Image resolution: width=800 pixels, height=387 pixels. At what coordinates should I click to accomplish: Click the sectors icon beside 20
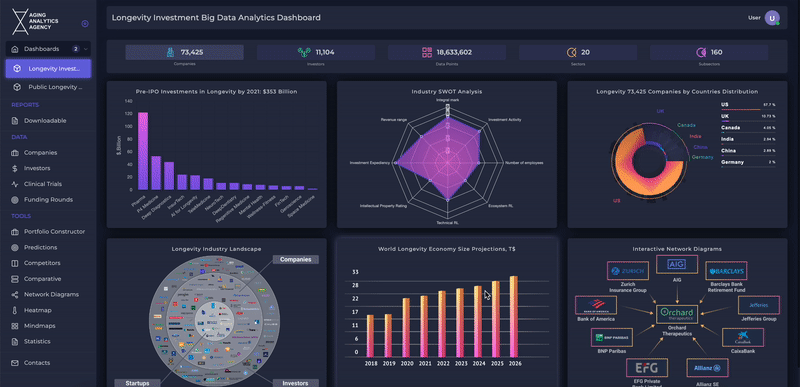pyautogui.click(x=571, y=52)
